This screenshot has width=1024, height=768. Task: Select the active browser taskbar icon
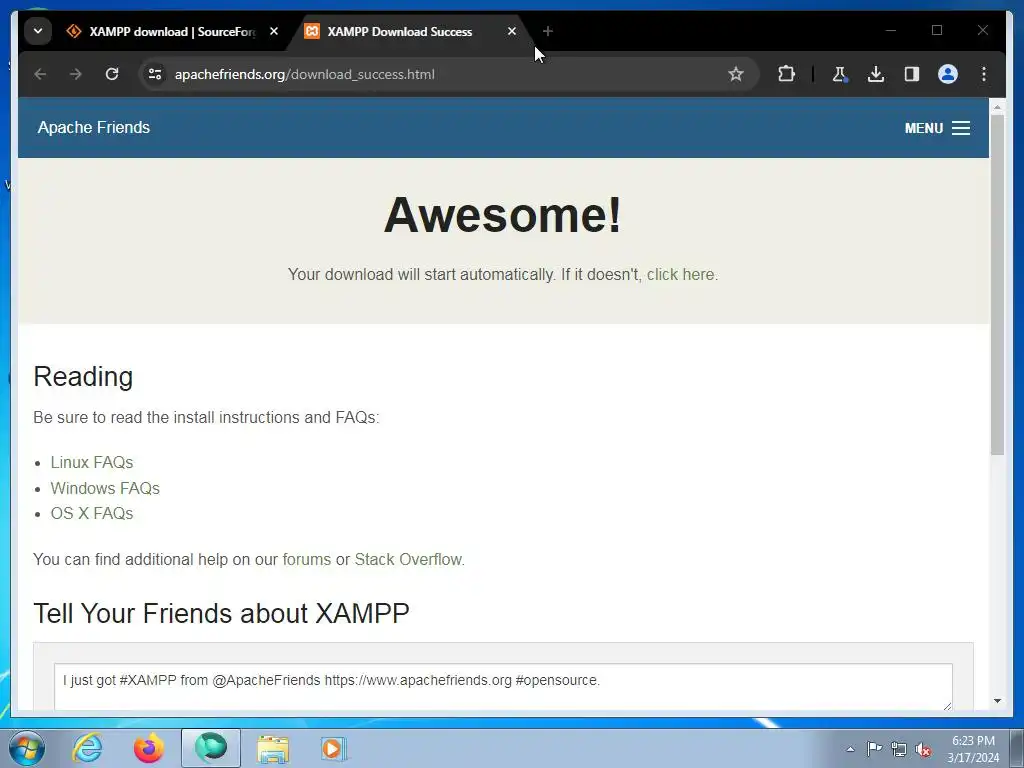point(210,748)
